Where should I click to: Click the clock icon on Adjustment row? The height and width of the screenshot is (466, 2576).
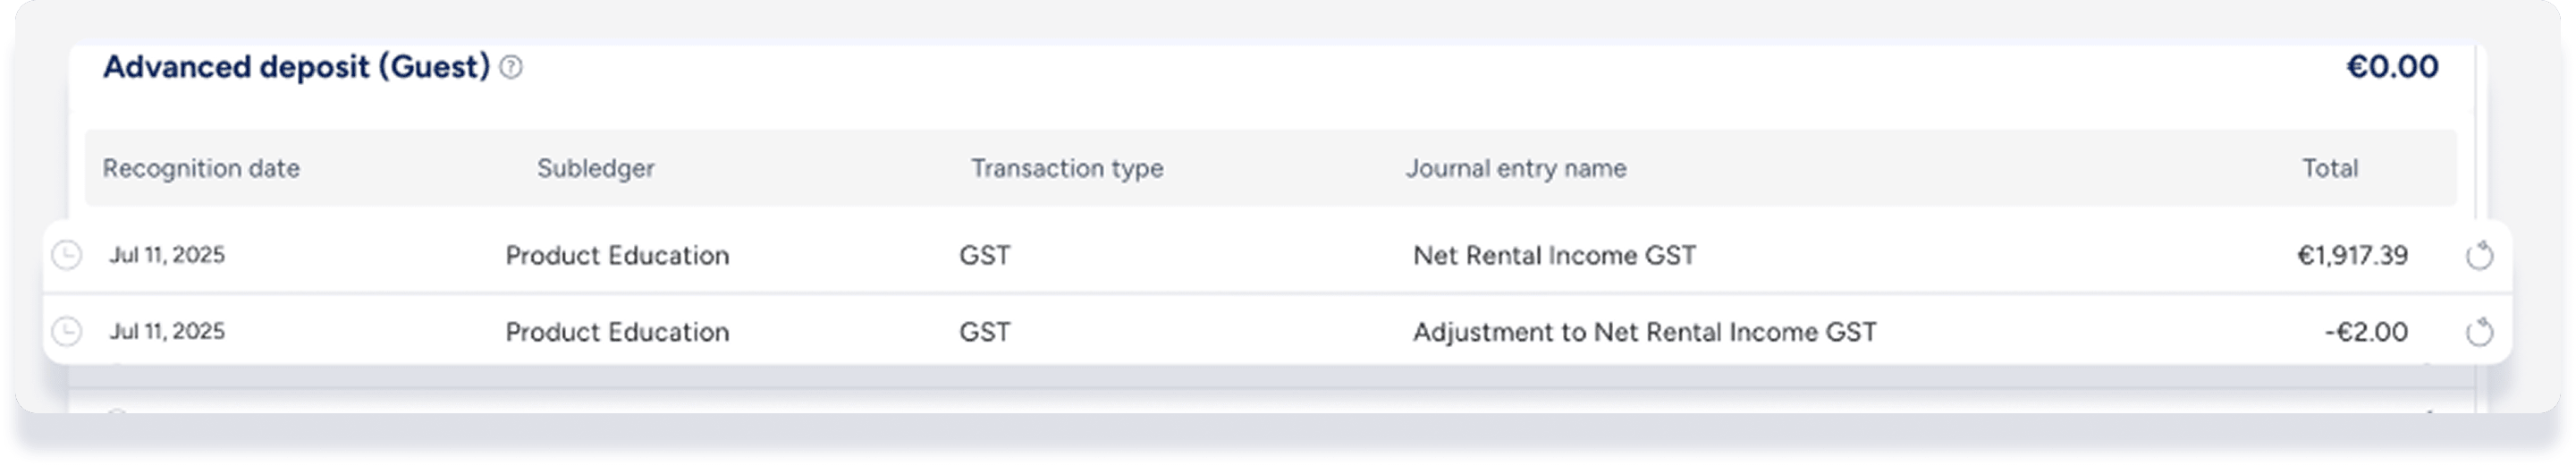66,331
